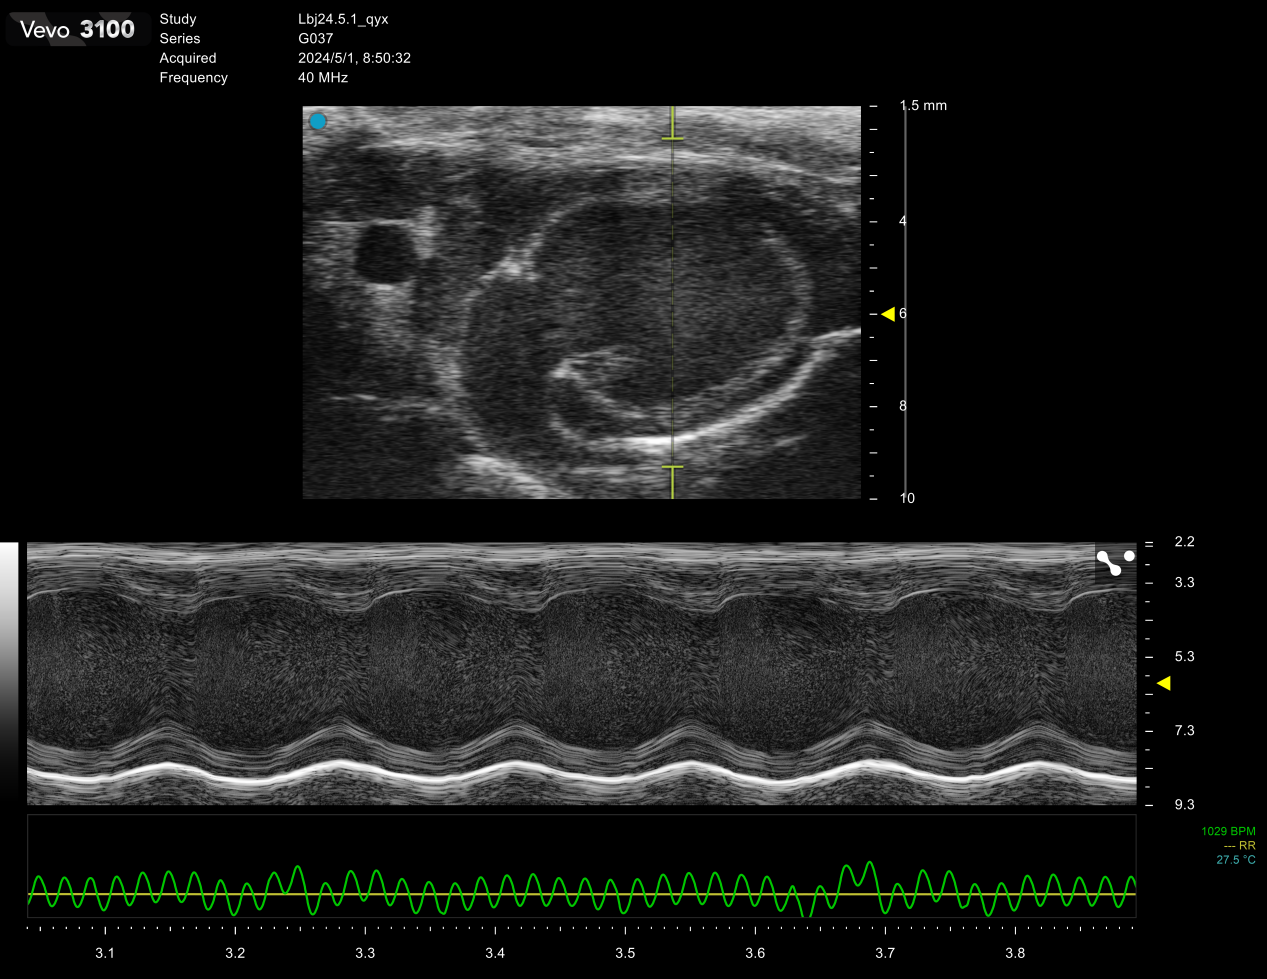
Task: Click the dark round vessel in B-mode image
Action: tap(387, 253)
